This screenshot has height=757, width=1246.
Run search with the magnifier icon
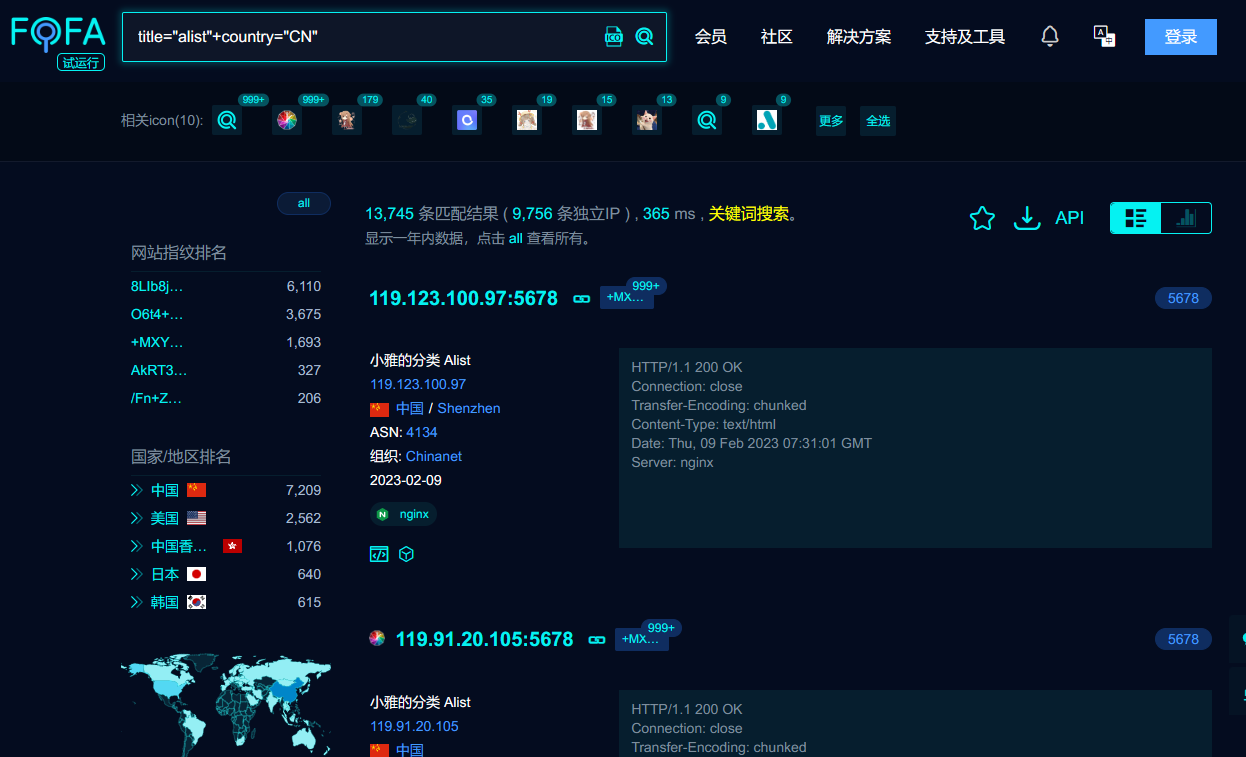tap(645, 37)
